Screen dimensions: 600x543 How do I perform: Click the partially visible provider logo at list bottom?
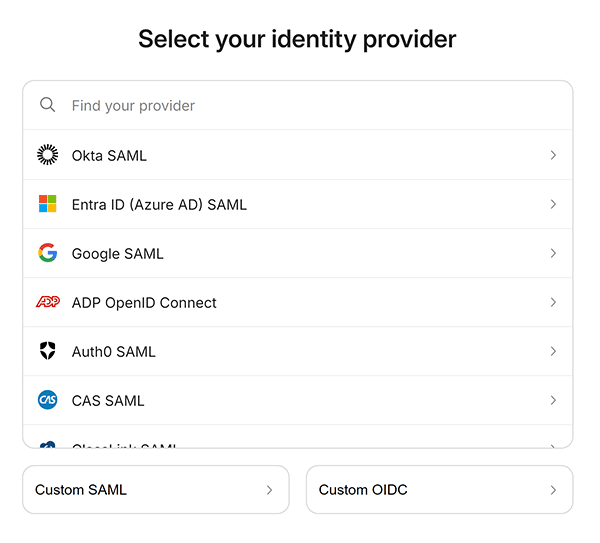pyautogui.click(x=47, y=444)
